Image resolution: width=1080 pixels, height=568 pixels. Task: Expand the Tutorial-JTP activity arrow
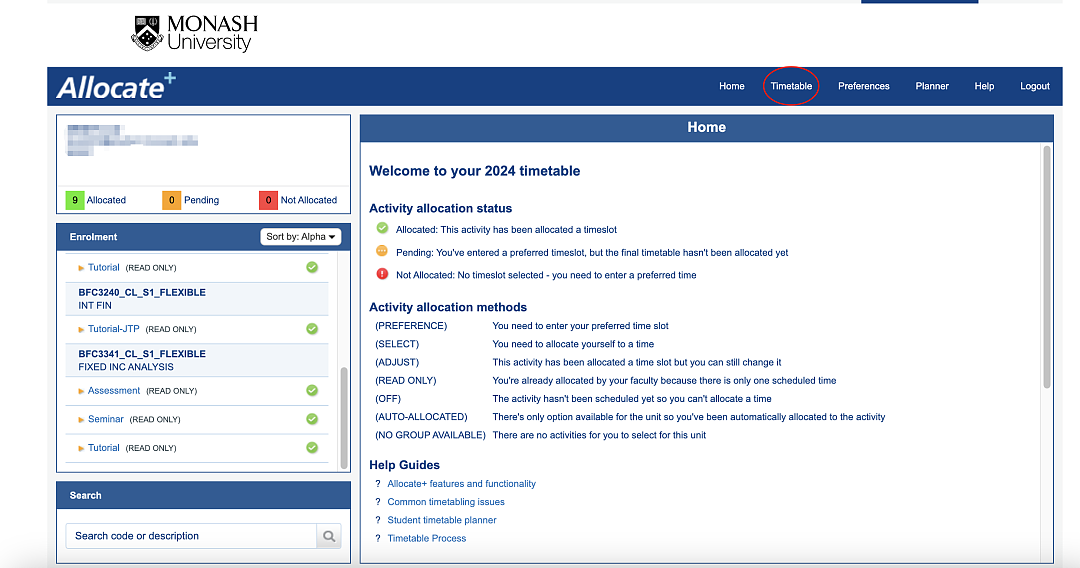(x=81, y=330)
